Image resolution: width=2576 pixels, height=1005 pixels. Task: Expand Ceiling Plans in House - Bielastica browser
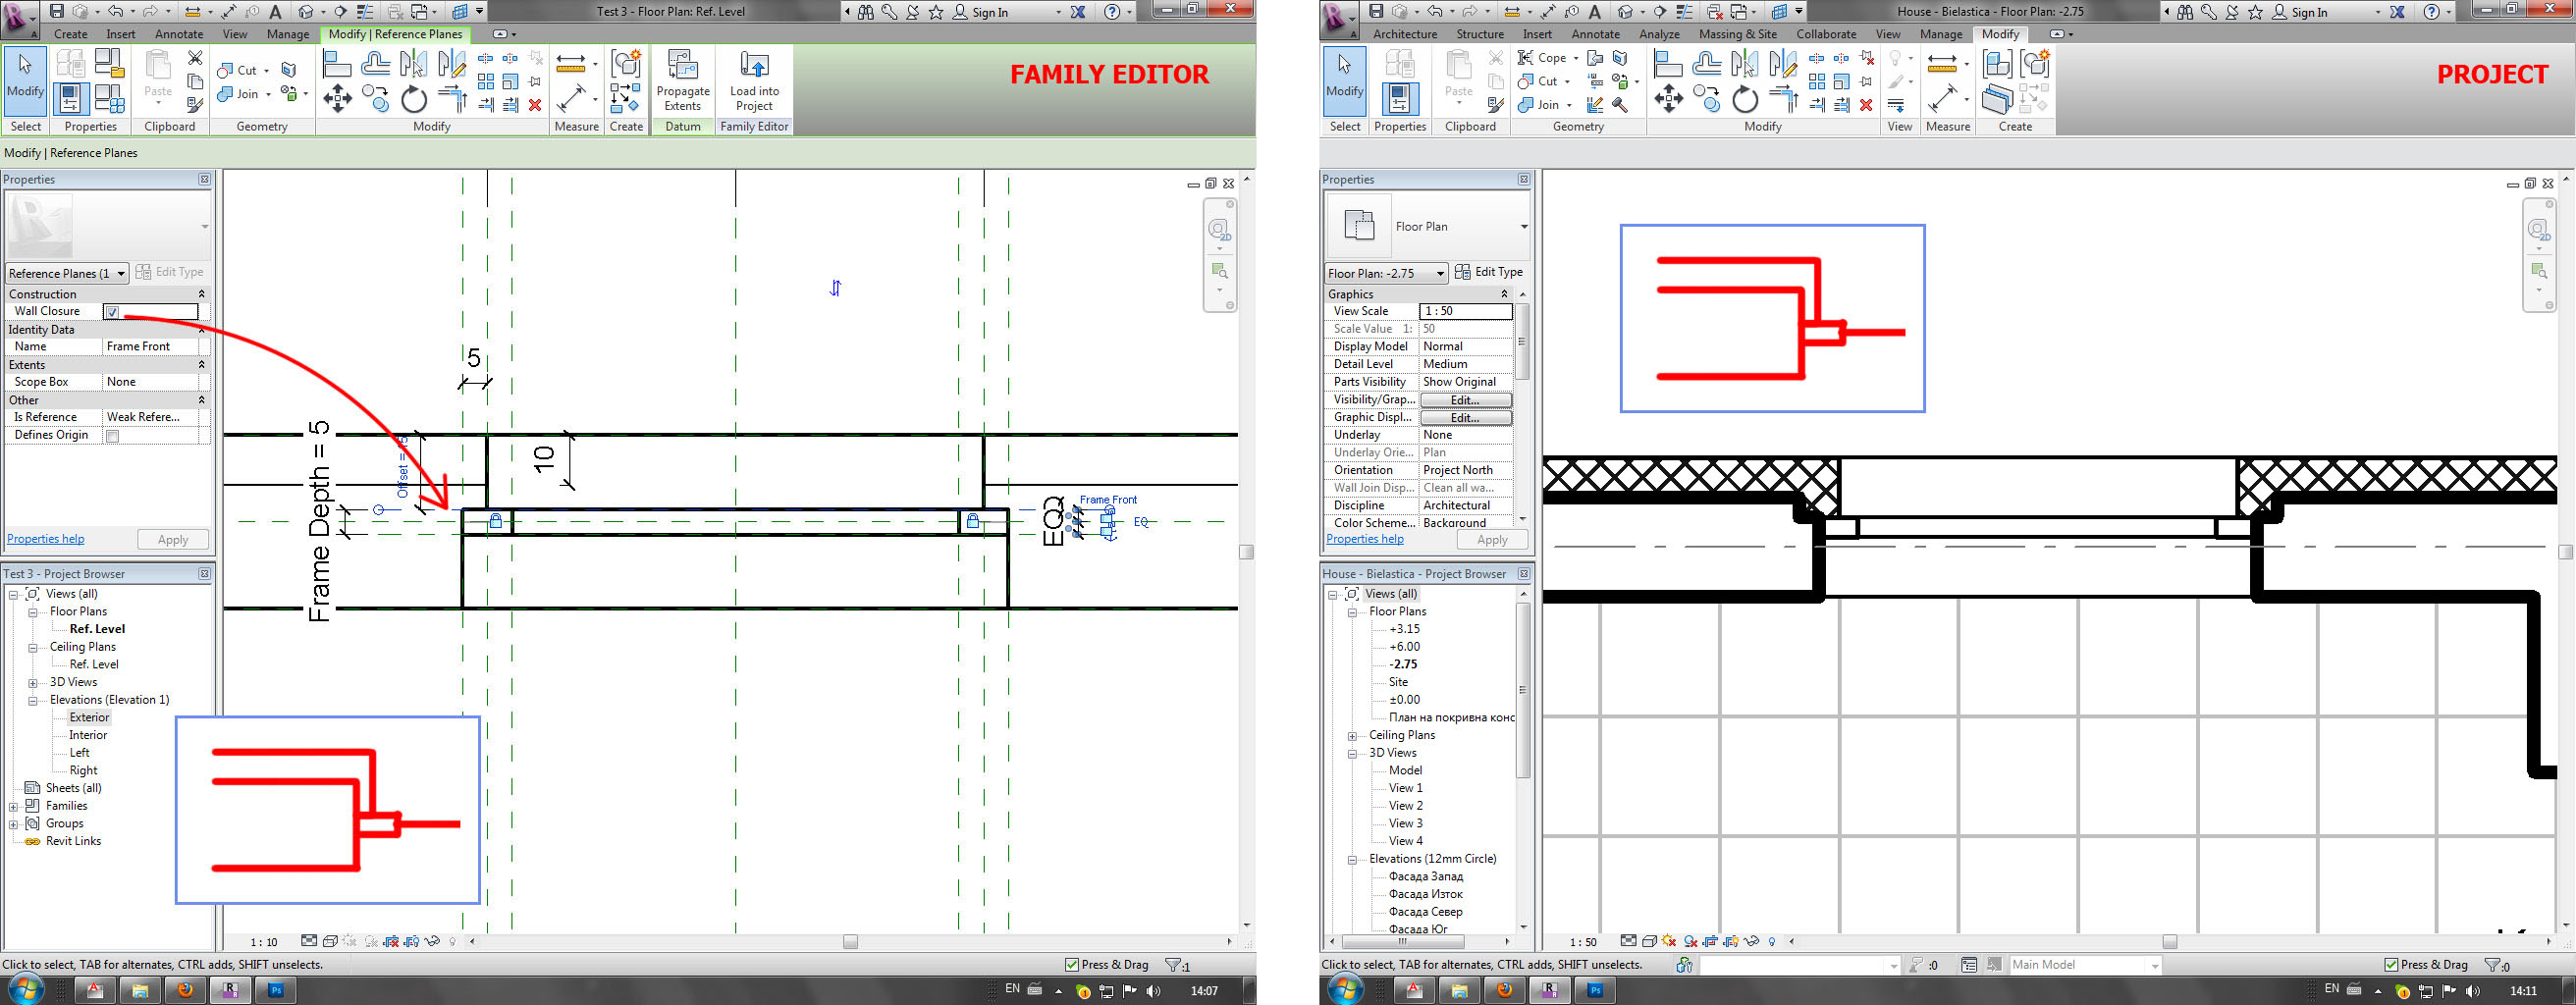click(x=1352, y=735)
